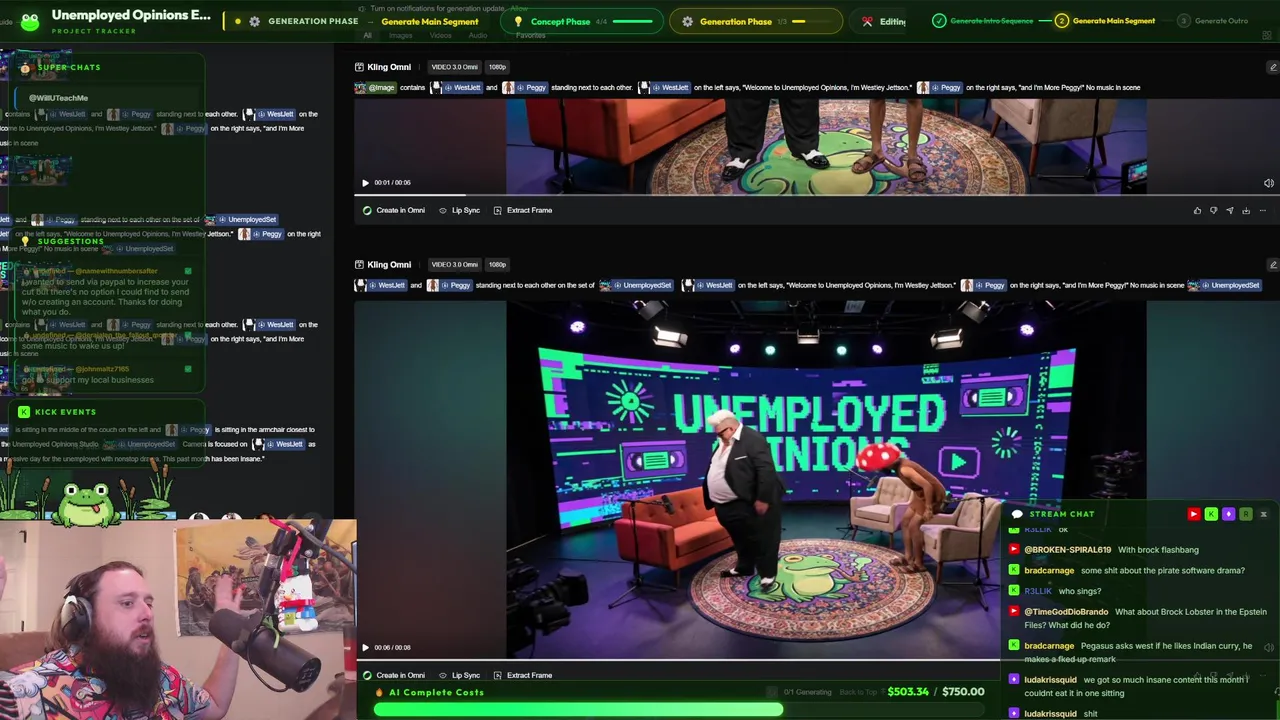This screenshot has width=1280, height=720.
Task: Create in Omni from the first video
Action: [394, 211]
